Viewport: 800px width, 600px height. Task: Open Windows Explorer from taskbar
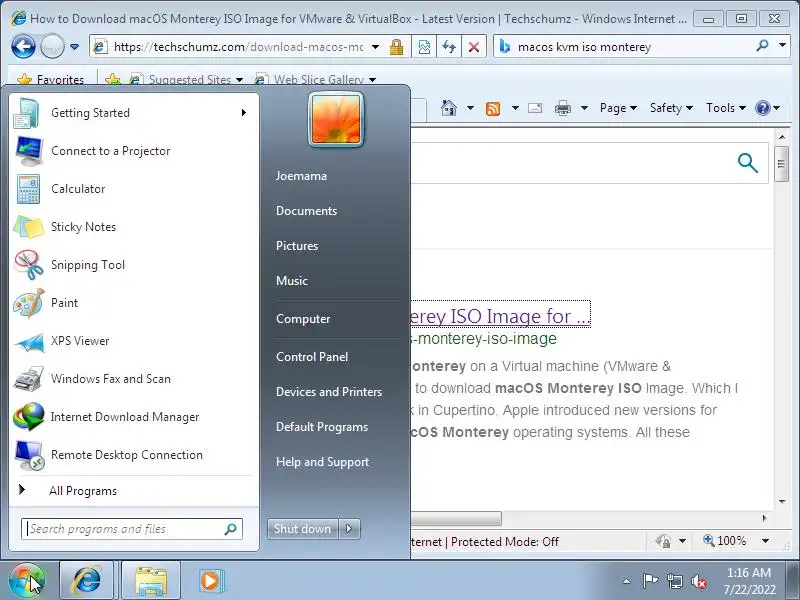pyautogui.click(x=151, y=581)
